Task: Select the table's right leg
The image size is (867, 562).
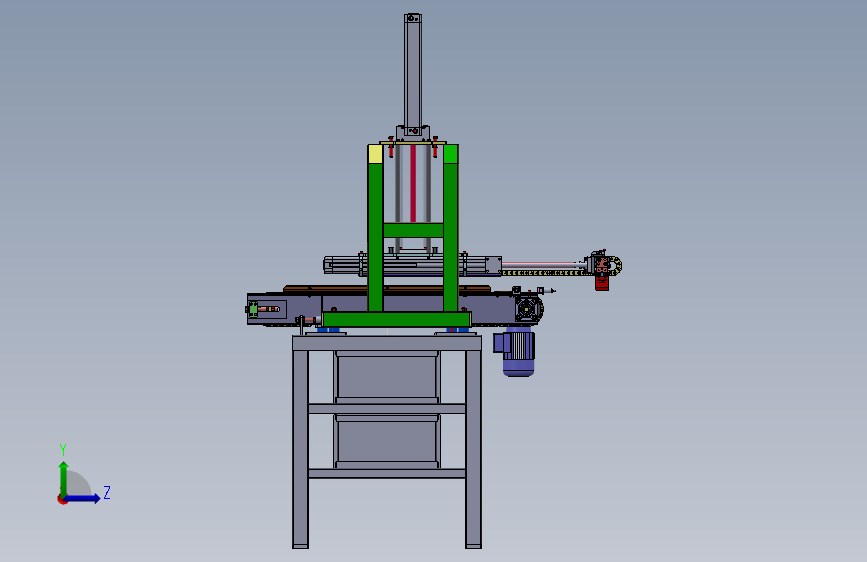Action: tap(473, 449)
